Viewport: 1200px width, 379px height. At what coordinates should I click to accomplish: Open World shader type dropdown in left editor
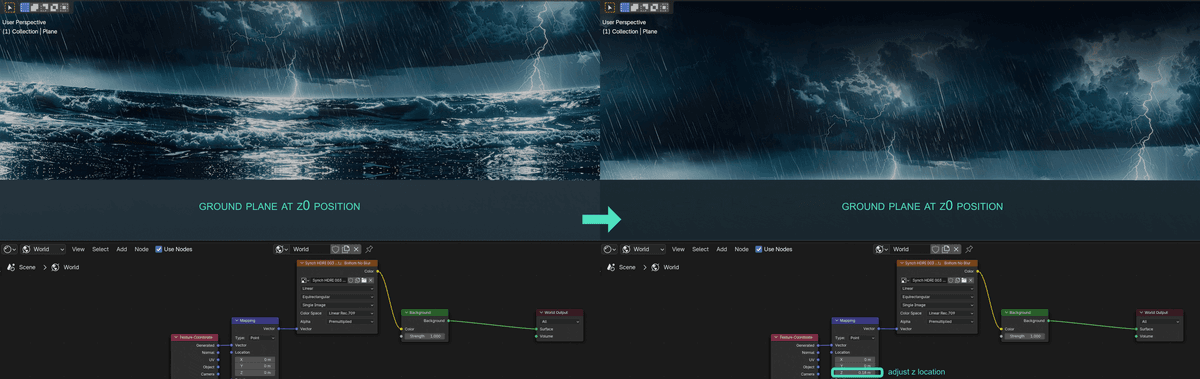(43, 249)
